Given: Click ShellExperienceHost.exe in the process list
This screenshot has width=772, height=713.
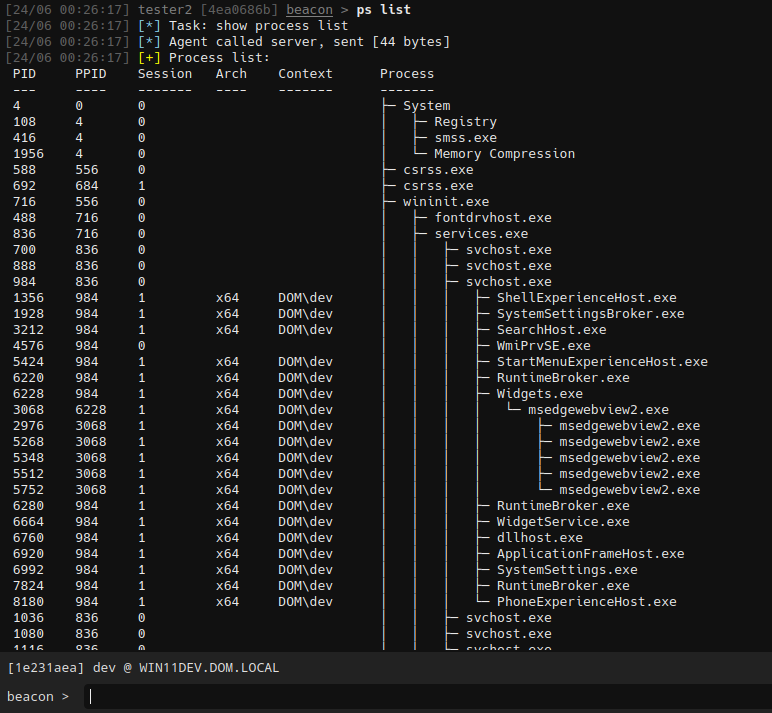Looking at the screenshot, I should point(586,298).
